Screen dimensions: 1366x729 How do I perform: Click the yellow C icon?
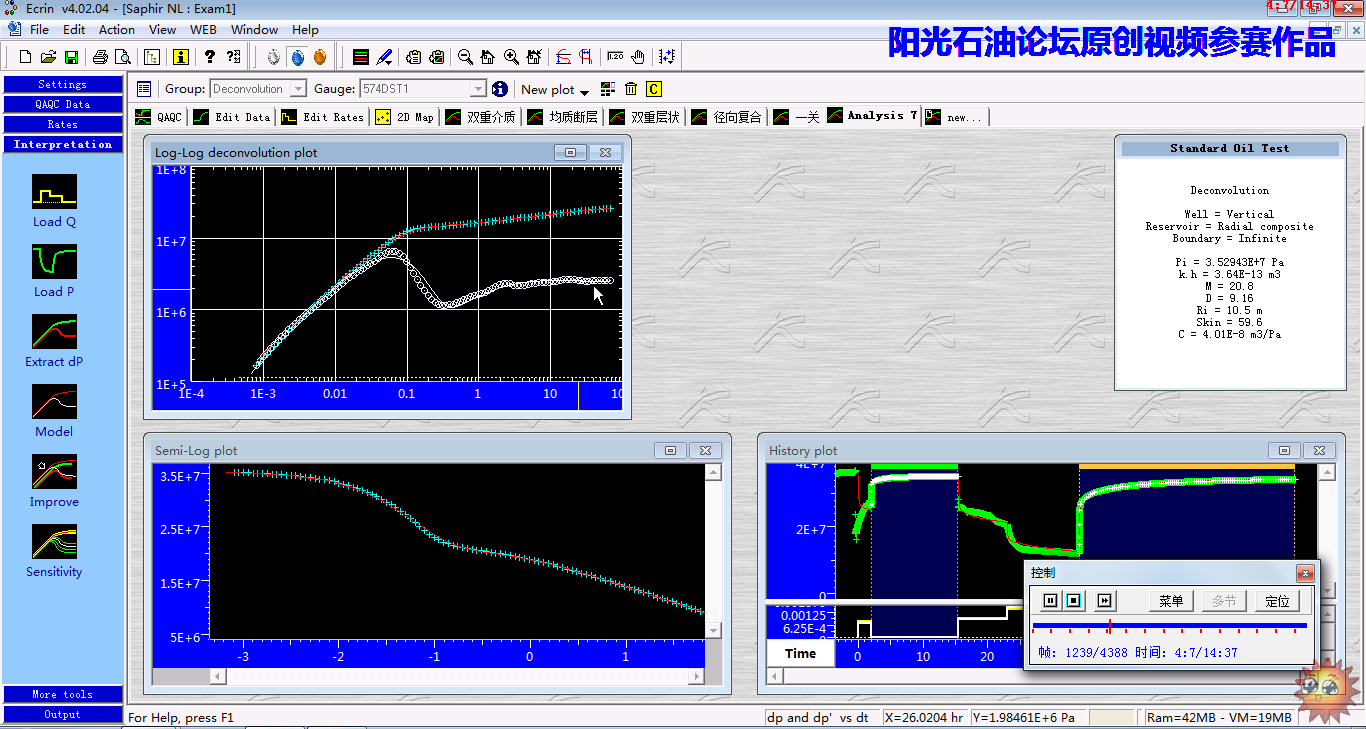(654, 89)
